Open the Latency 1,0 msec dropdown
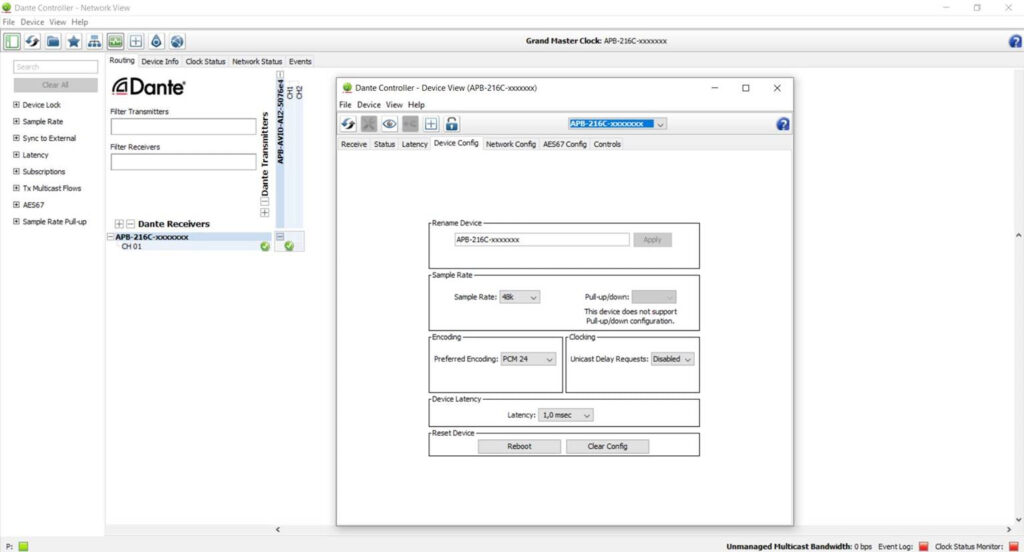The image size is (1024, 552). pyautogui.click(x=566, y=415)
